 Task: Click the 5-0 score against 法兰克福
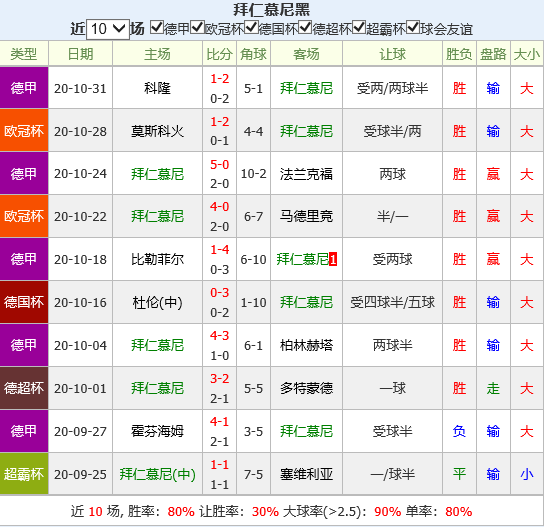tap(220, 164)
